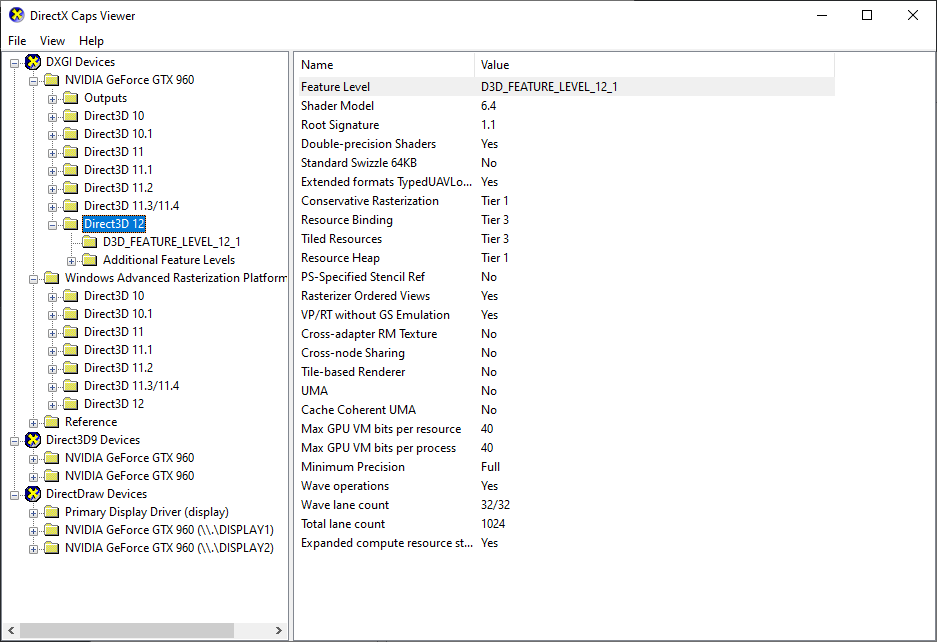
Task: Click the Value column header
Action: [654, 65]
